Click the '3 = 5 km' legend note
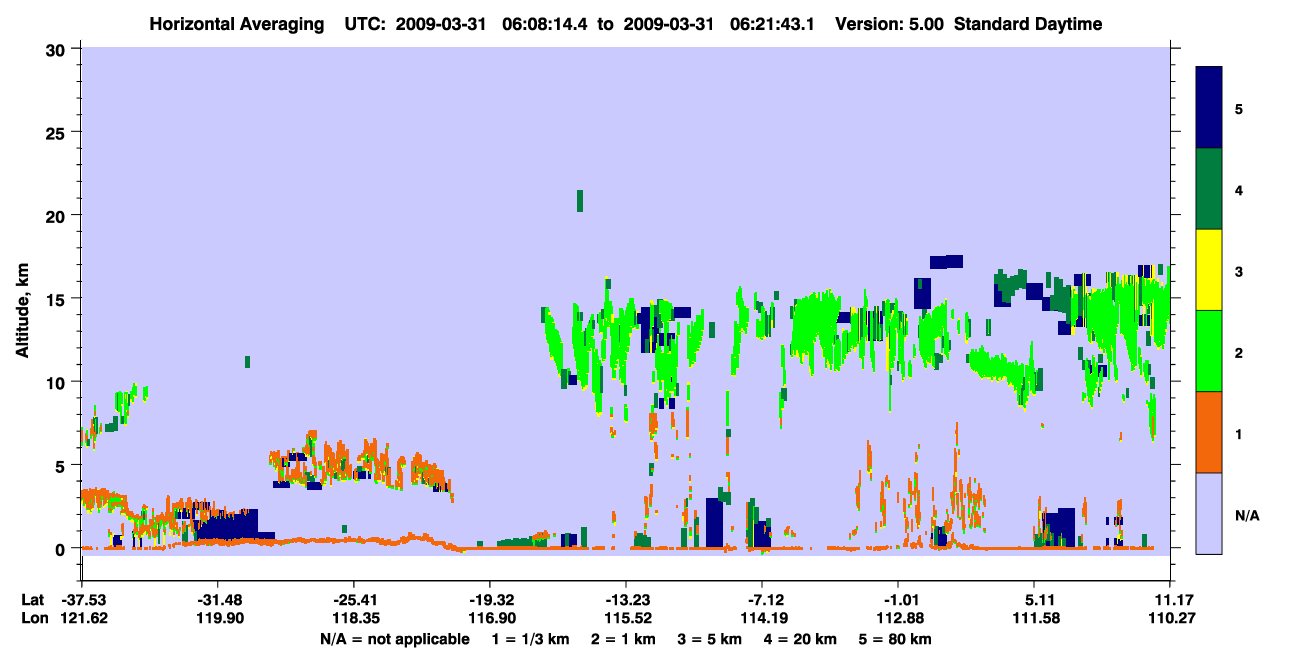Viewport: 1300px width, 667px height. coord(712,639)
